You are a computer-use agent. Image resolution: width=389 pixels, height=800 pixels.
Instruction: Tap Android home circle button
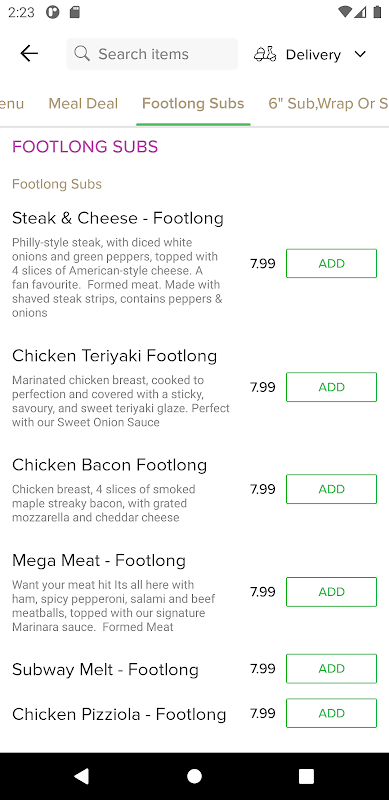pos(194,776)
